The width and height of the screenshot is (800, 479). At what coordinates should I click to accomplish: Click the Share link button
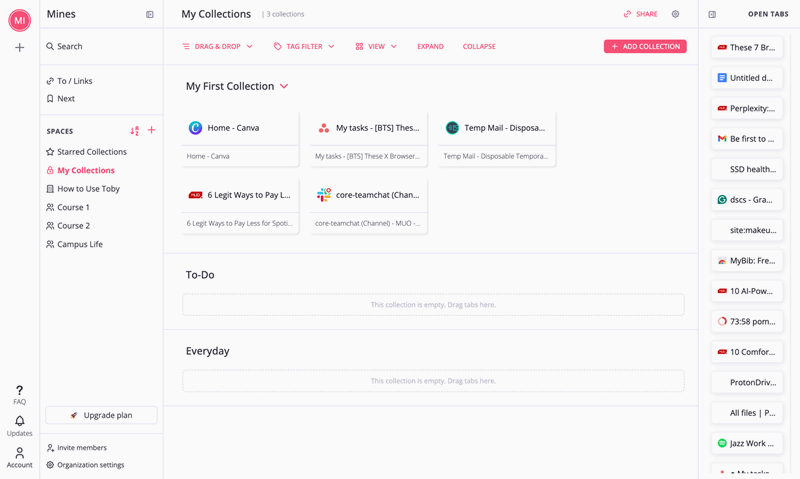[x=640, y=14]
